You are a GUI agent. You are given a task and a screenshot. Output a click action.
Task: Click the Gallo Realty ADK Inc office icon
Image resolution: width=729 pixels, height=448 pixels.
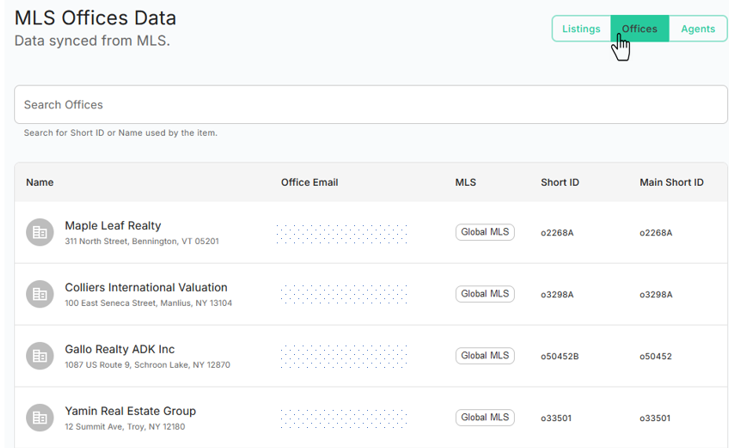pos(40,356)
